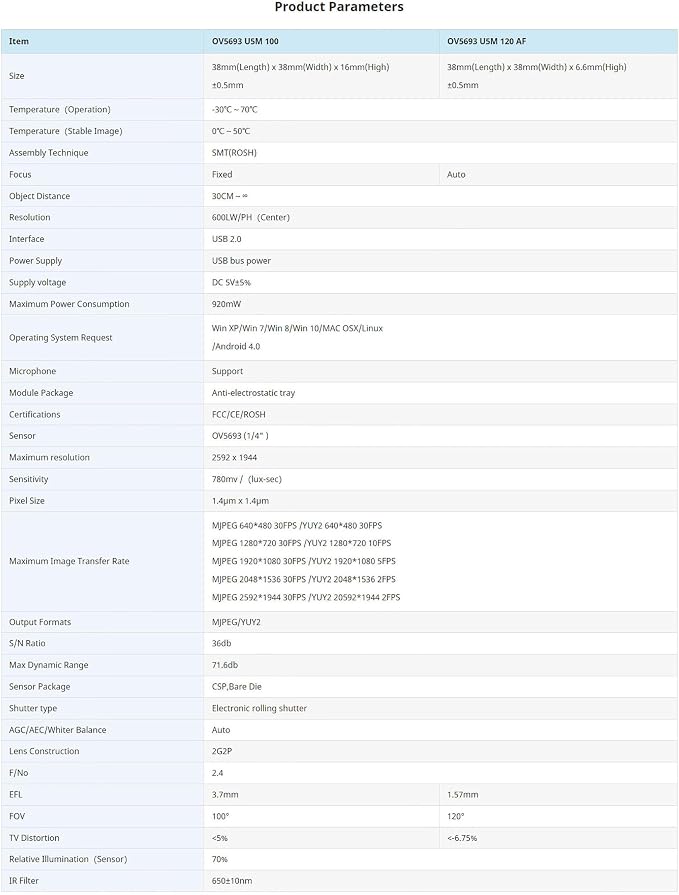This screenshot has height=895, width=679.
Task: Select the SMT(ROSH) assembly technique value
Action: pyautogui.click(x=235, y=153)
